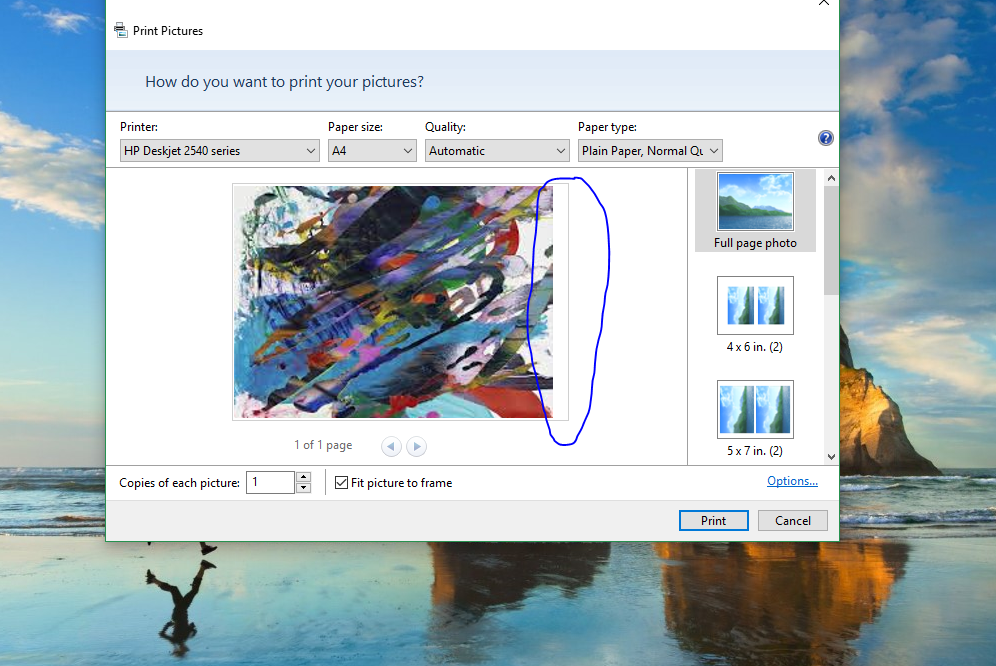Image resolution: width=996 pixels, height=666 pixels.
Task: Click the layout list scroll up arrow
Action: (831, 179)
